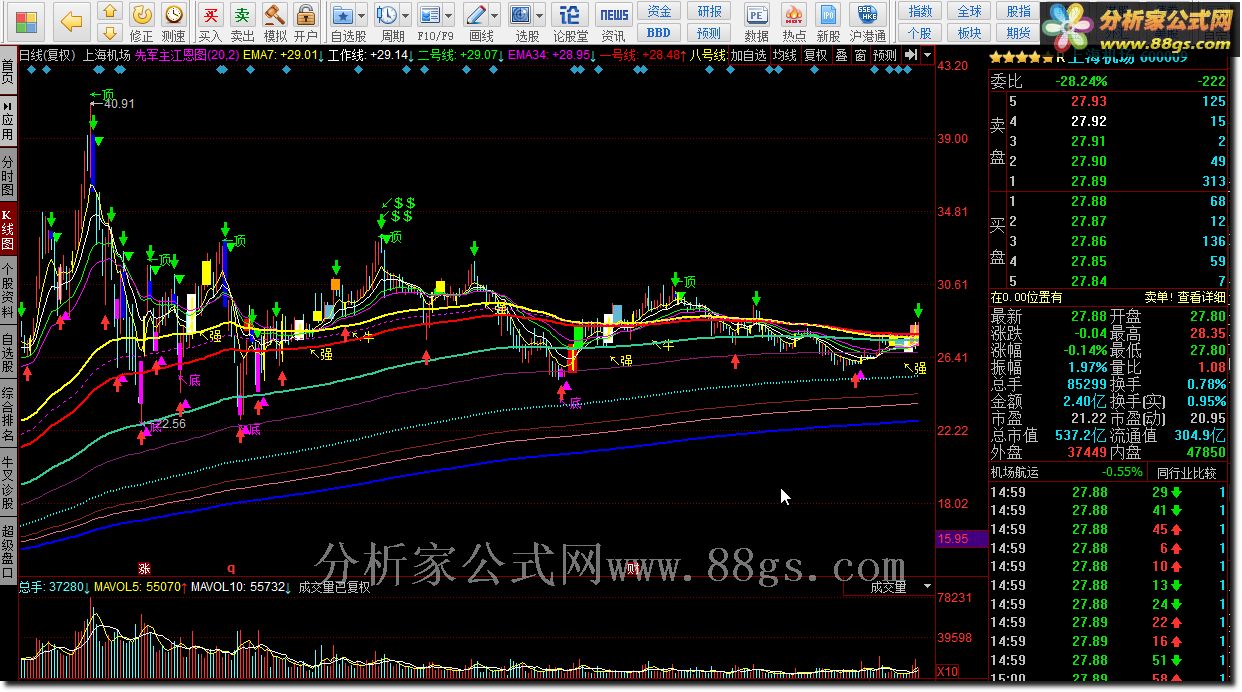Click the up arrow page icon
The image size is (1242, 692).
coord(111,12)
